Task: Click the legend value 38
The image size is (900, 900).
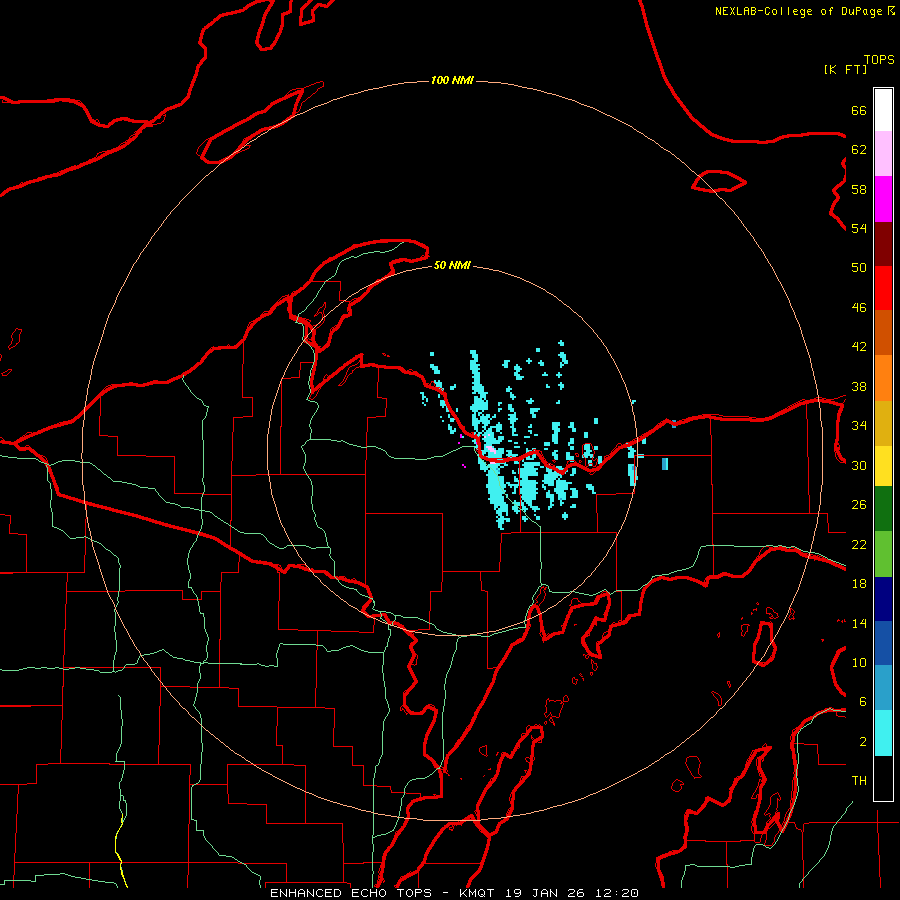Action: (x=859, y=386)
